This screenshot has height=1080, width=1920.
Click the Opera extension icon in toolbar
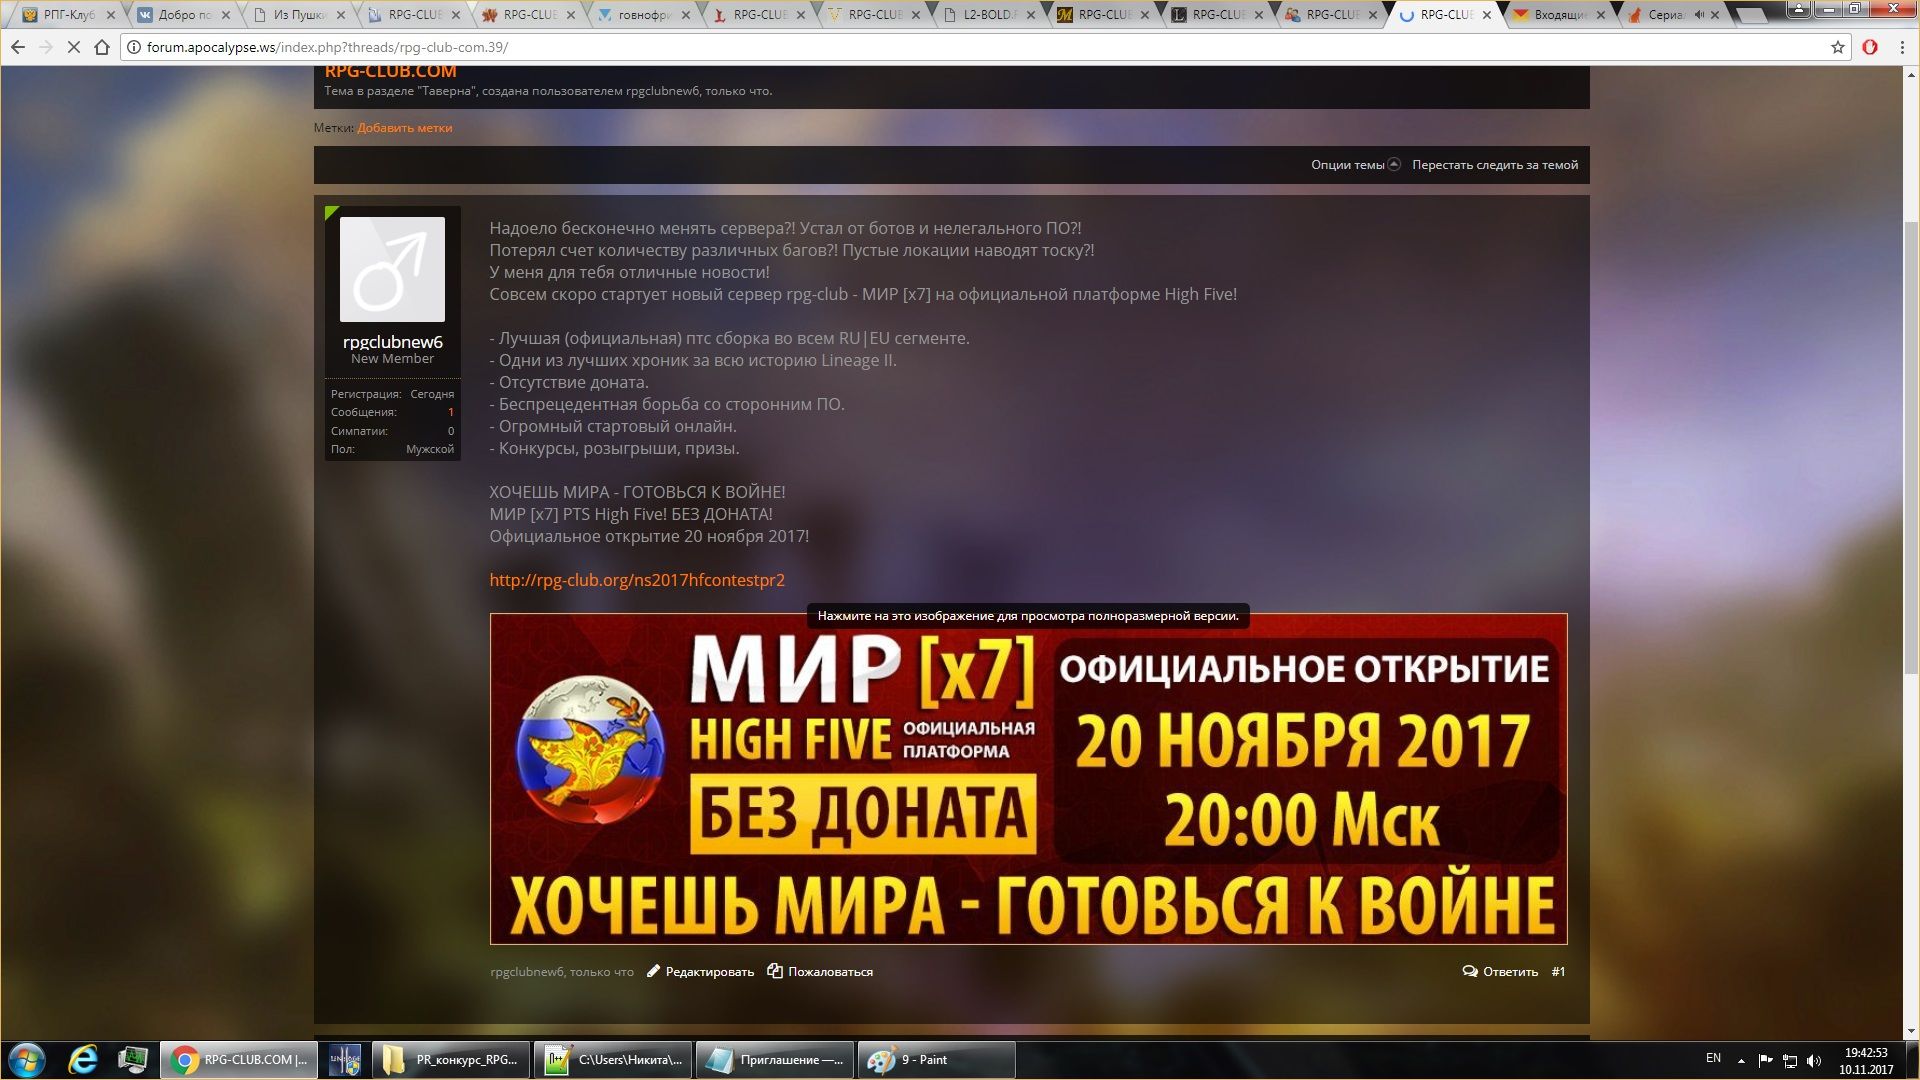(x=1870, y=47)
